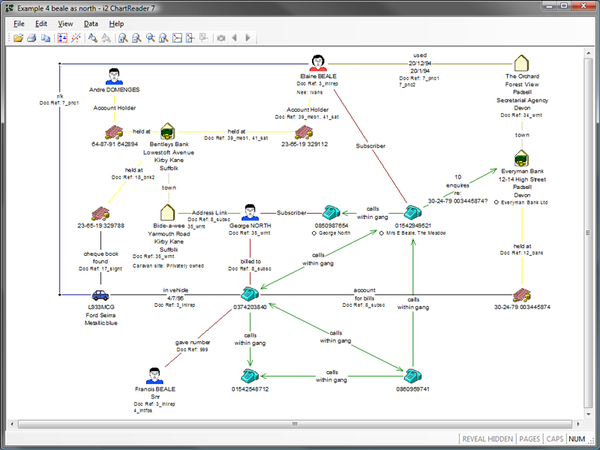Viewport: 600px width, 450px height.
Task: Click the Open folder toolbar icon
Action: pos(18,38)
